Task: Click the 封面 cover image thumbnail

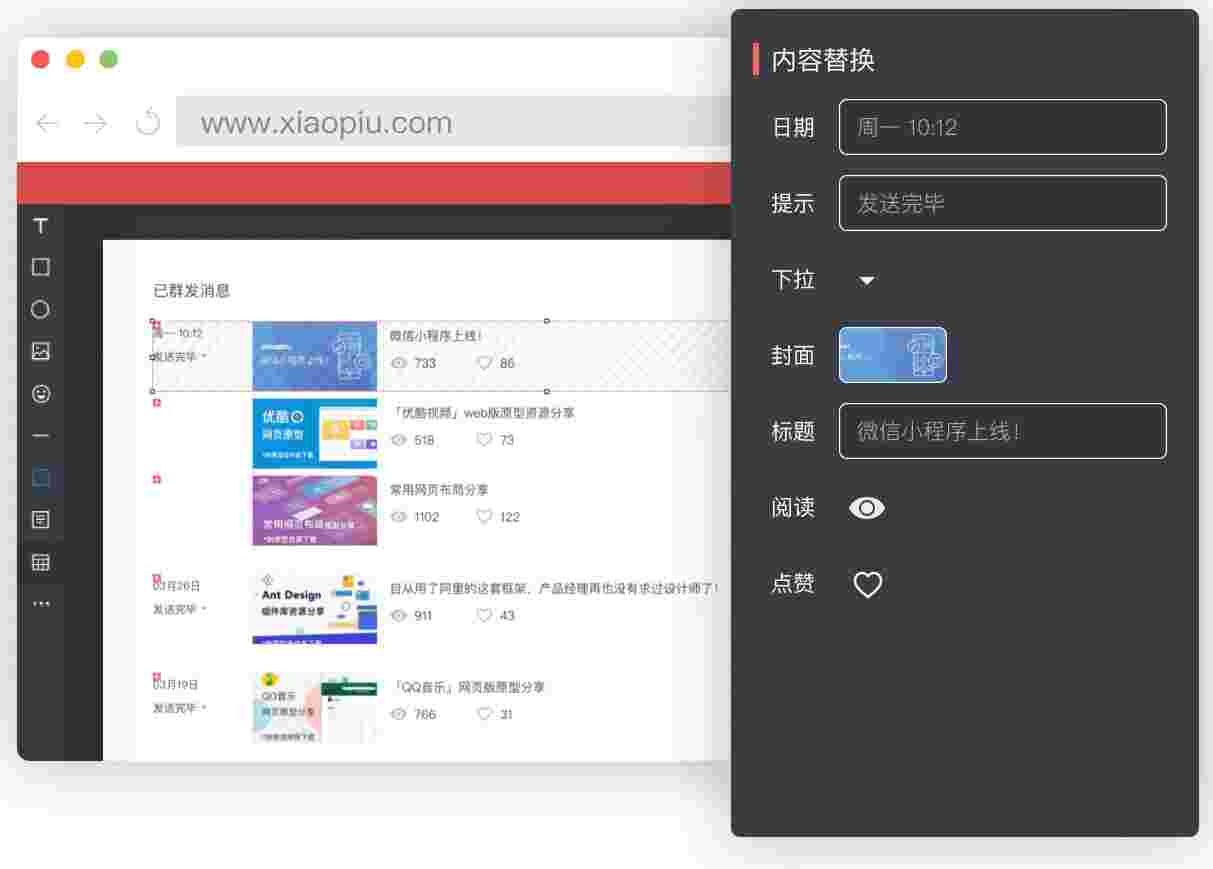Action: click(x=892, y=355)
